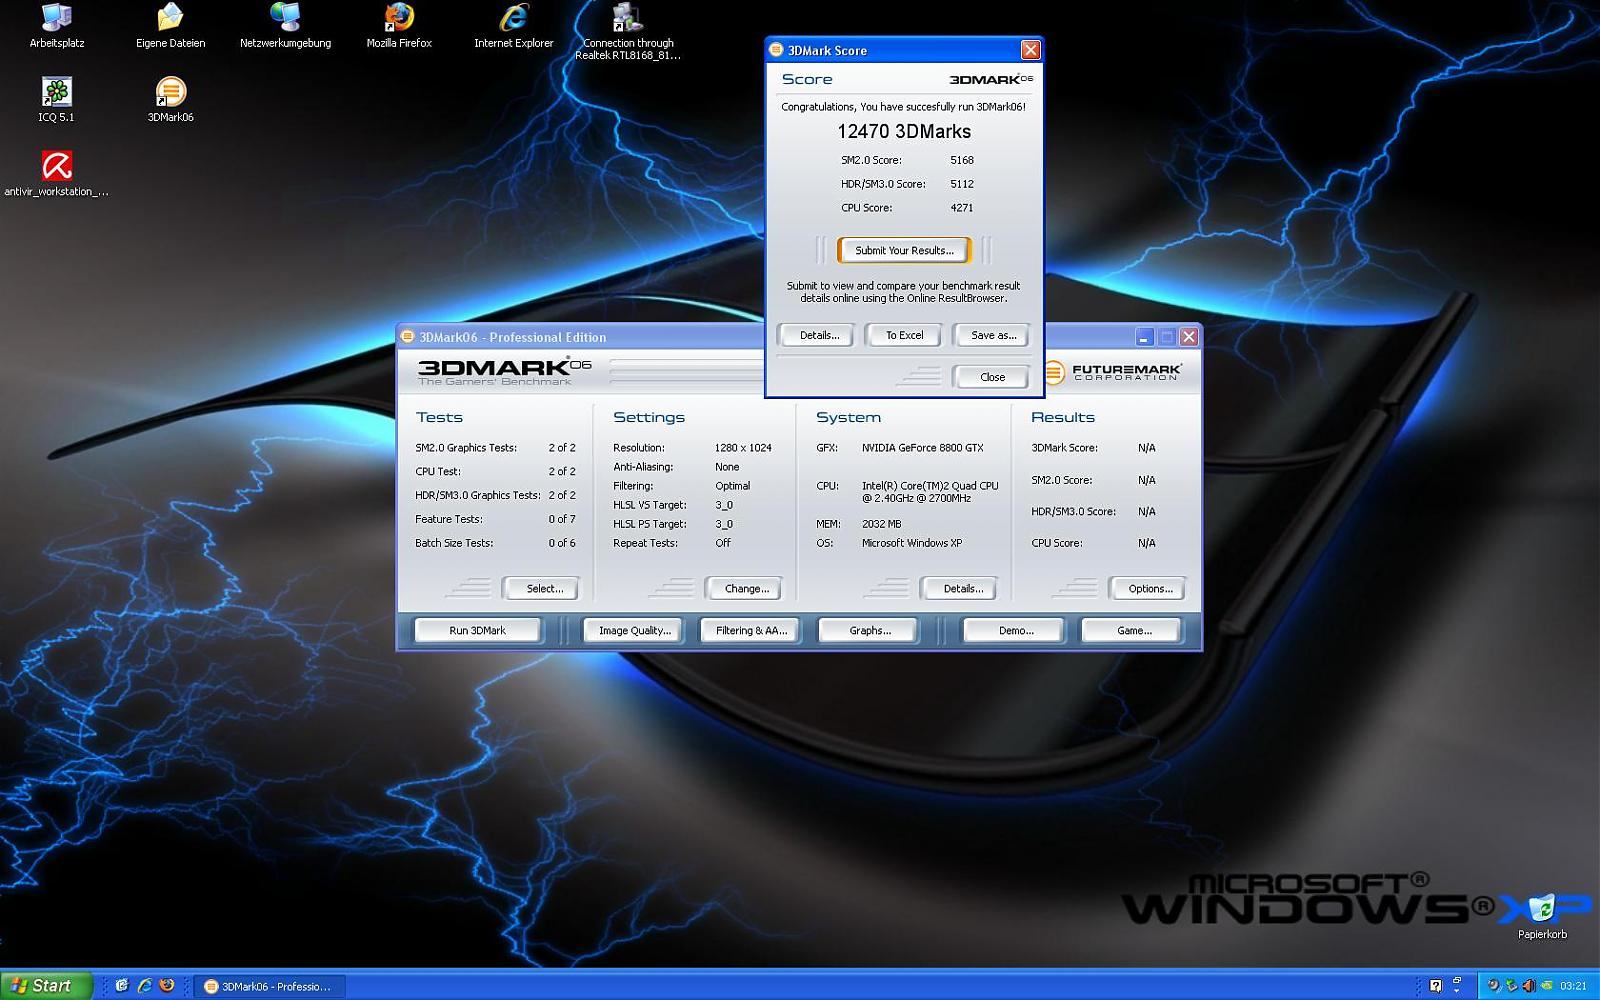Click the 3DMark06 main window title icon
Image resolution: width=1600 pixels, height=1000 pixels.
click(x=408, y=337)
